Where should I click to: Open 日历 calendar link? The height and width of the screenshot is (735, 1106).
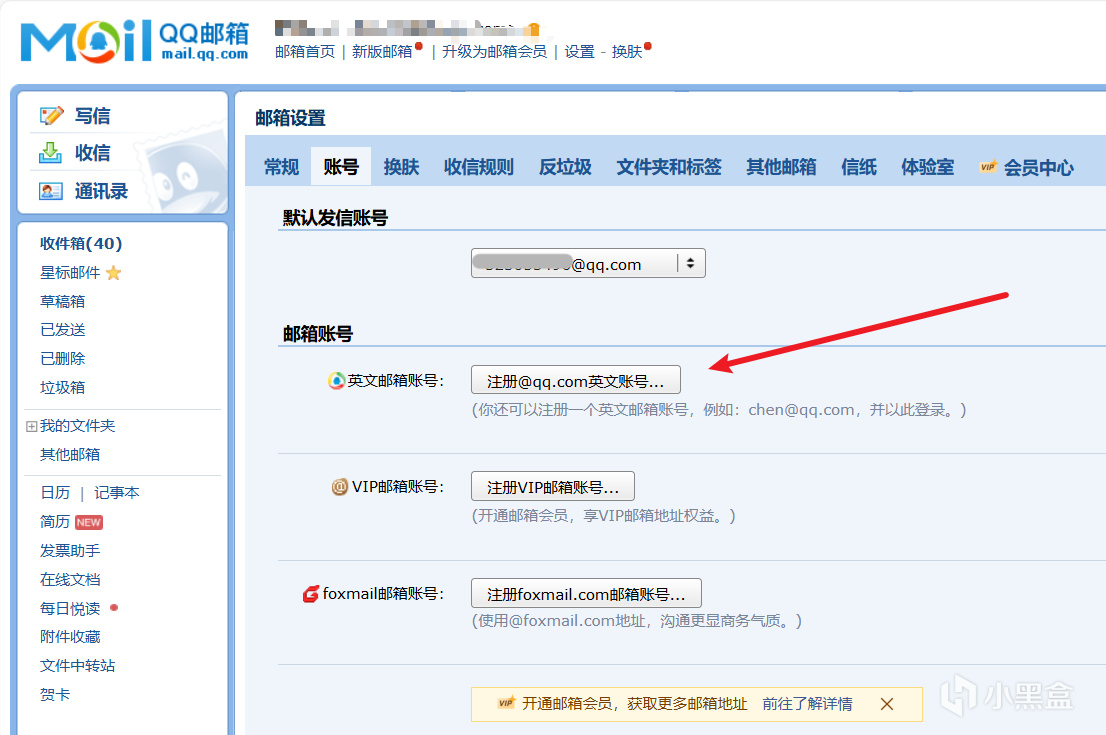tap(55, 493)
